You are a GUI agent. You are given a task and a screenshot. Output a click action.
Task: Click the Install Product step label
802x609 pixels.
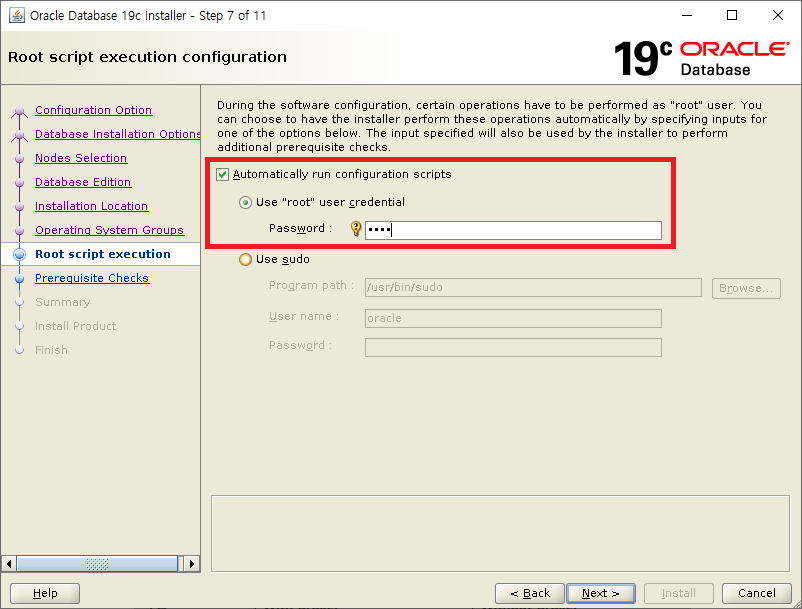75,326
